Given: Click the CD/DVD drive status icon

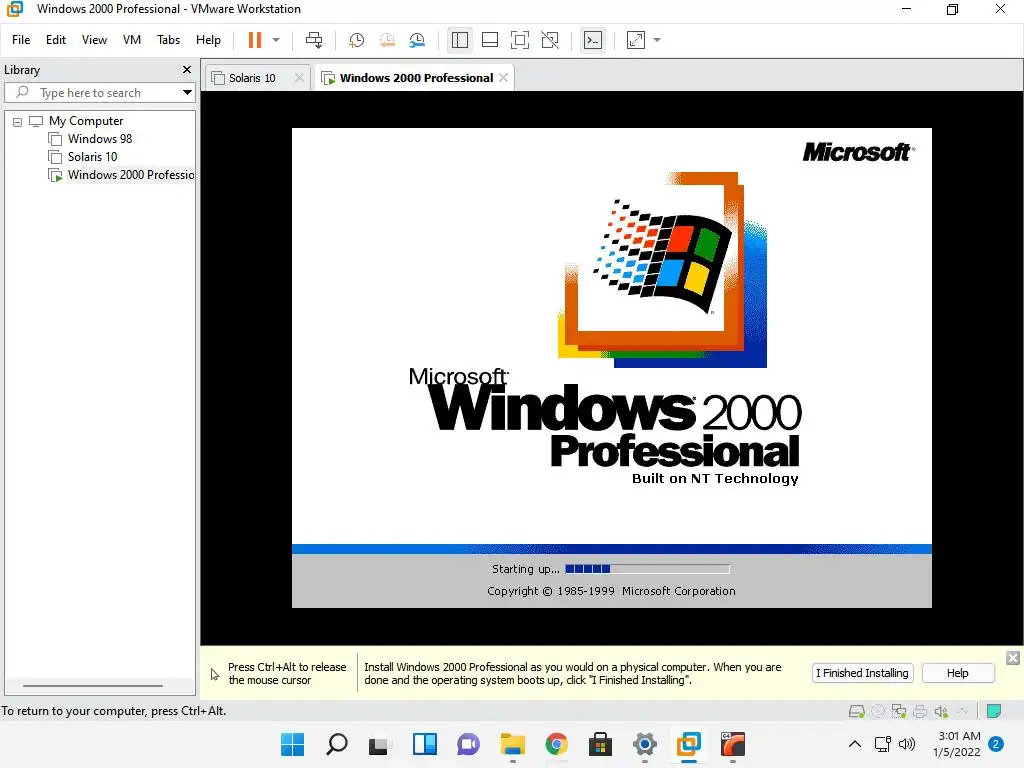Looking at the screenshot, I should tap(878, 711).
